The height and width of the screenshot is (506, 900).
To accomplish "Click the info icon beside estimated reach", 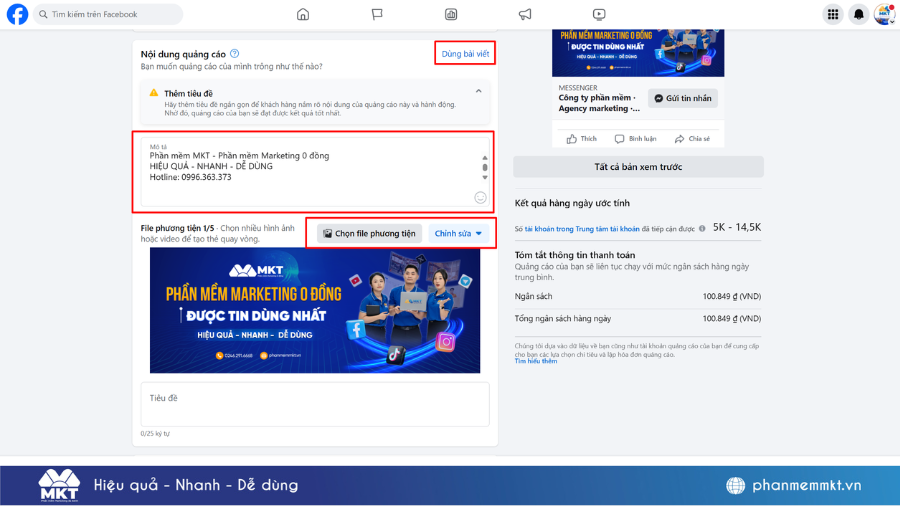I will pyautogui.click(x=702, y=228).
